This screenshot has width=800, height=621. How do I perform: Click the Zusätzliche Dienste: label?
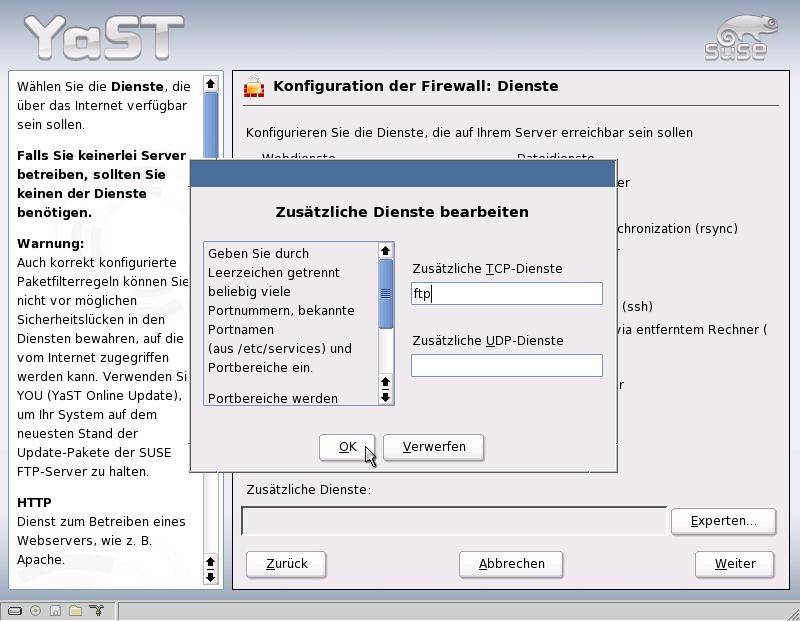pos(309,490)
